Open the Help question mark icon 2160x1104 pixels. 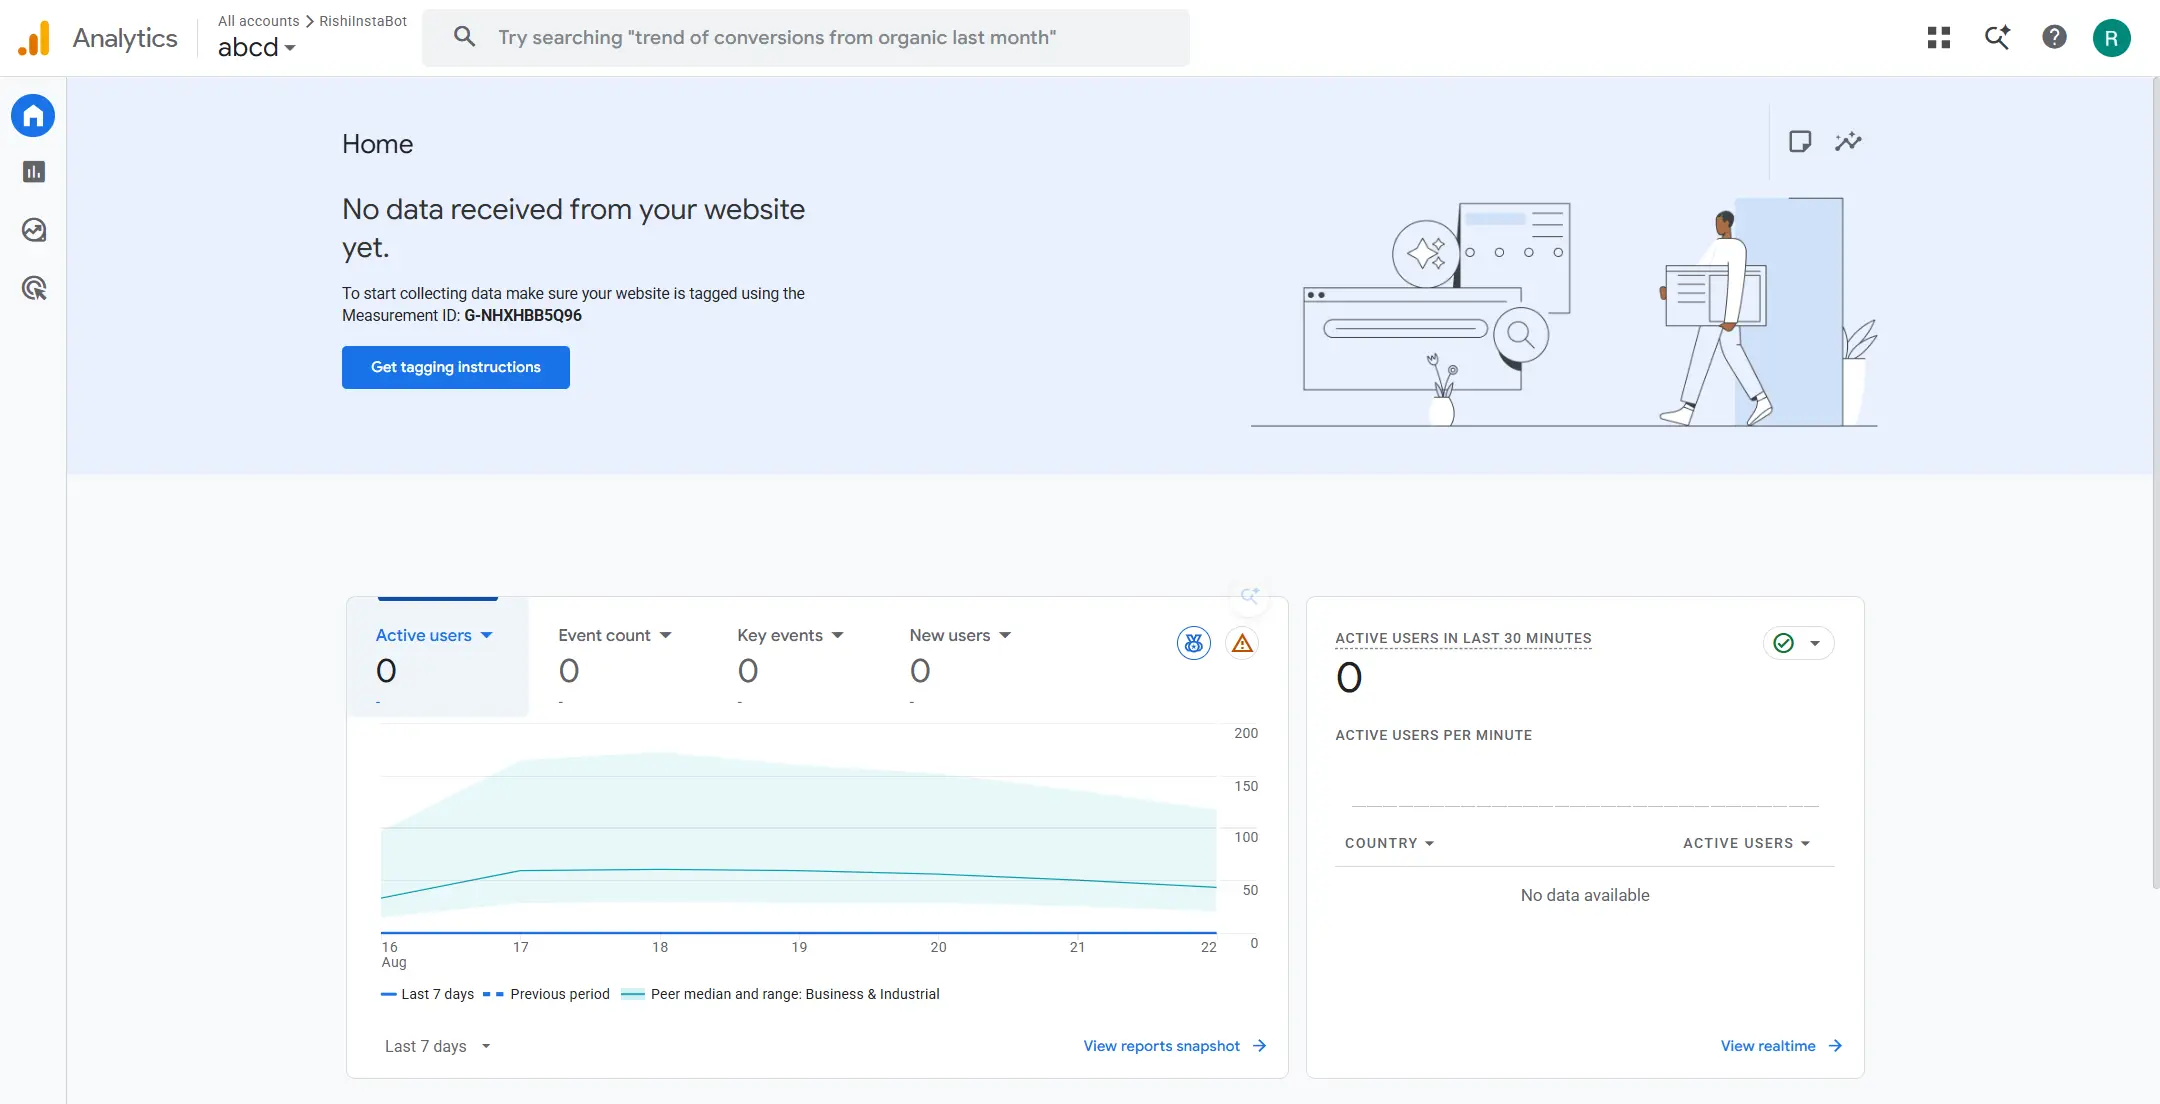pyautogui.click(x=2054, y=38)
